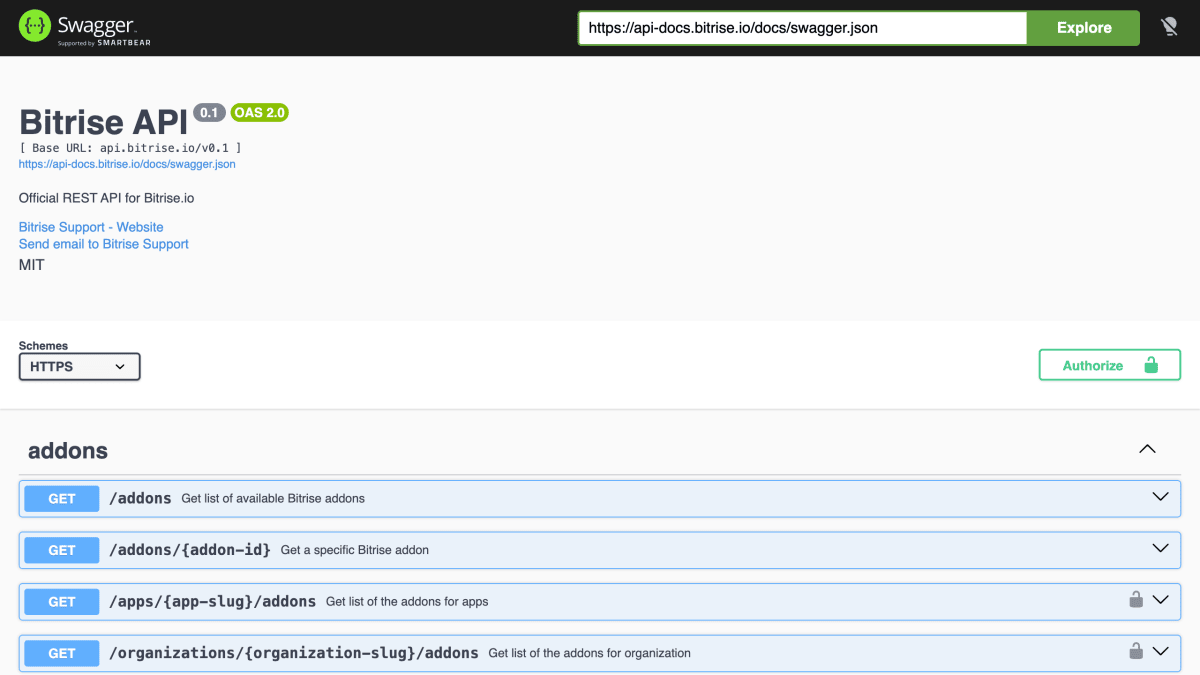Click the Schemes label
1200x675 pixels.
click(x=43, y=346)
